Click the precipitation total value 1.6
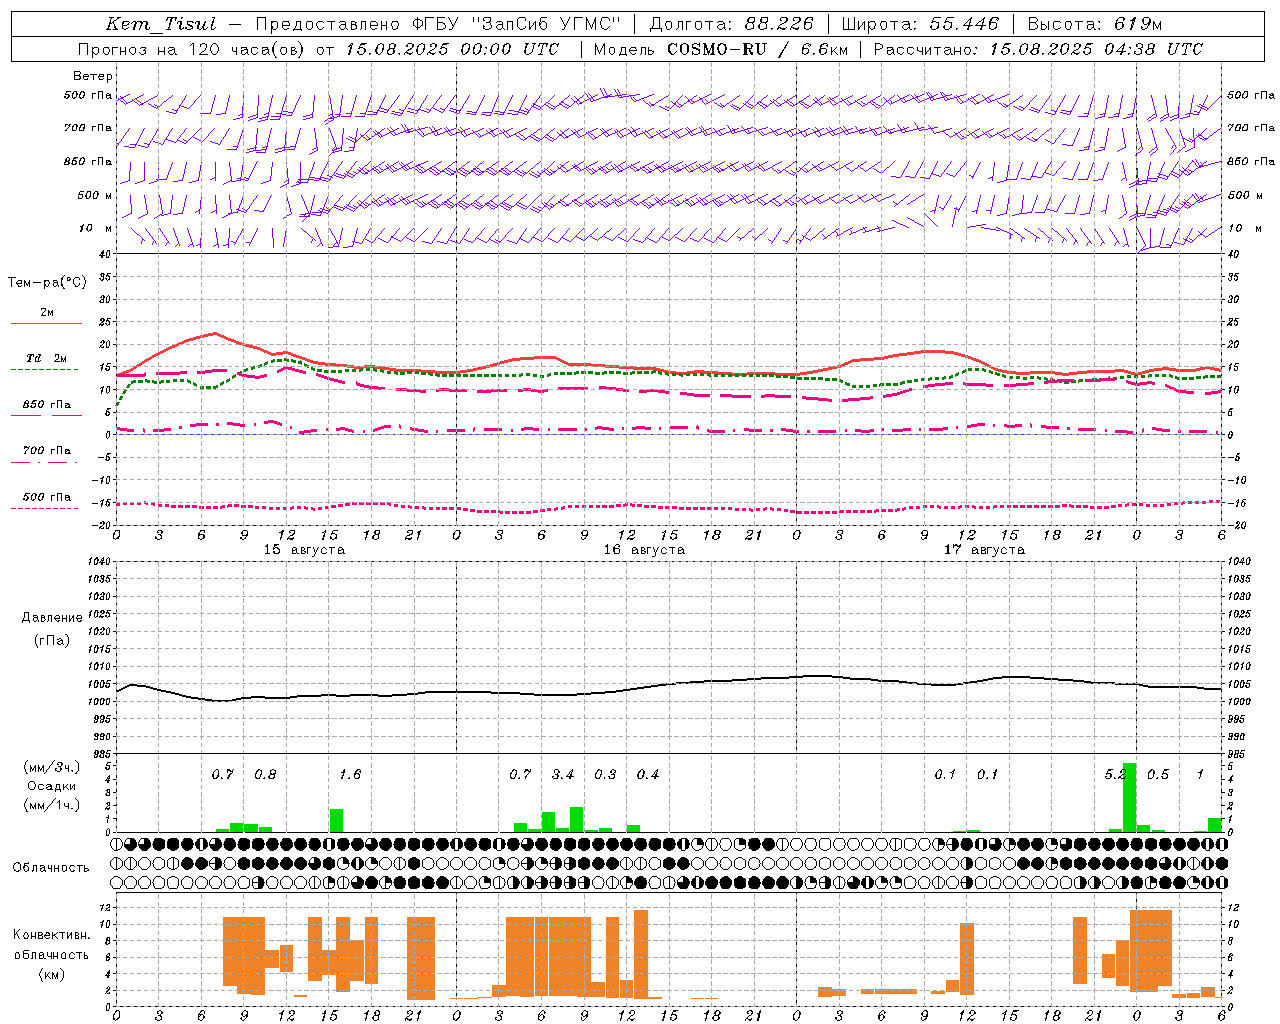This screenshot has height=1024, width=1280. 350,775
